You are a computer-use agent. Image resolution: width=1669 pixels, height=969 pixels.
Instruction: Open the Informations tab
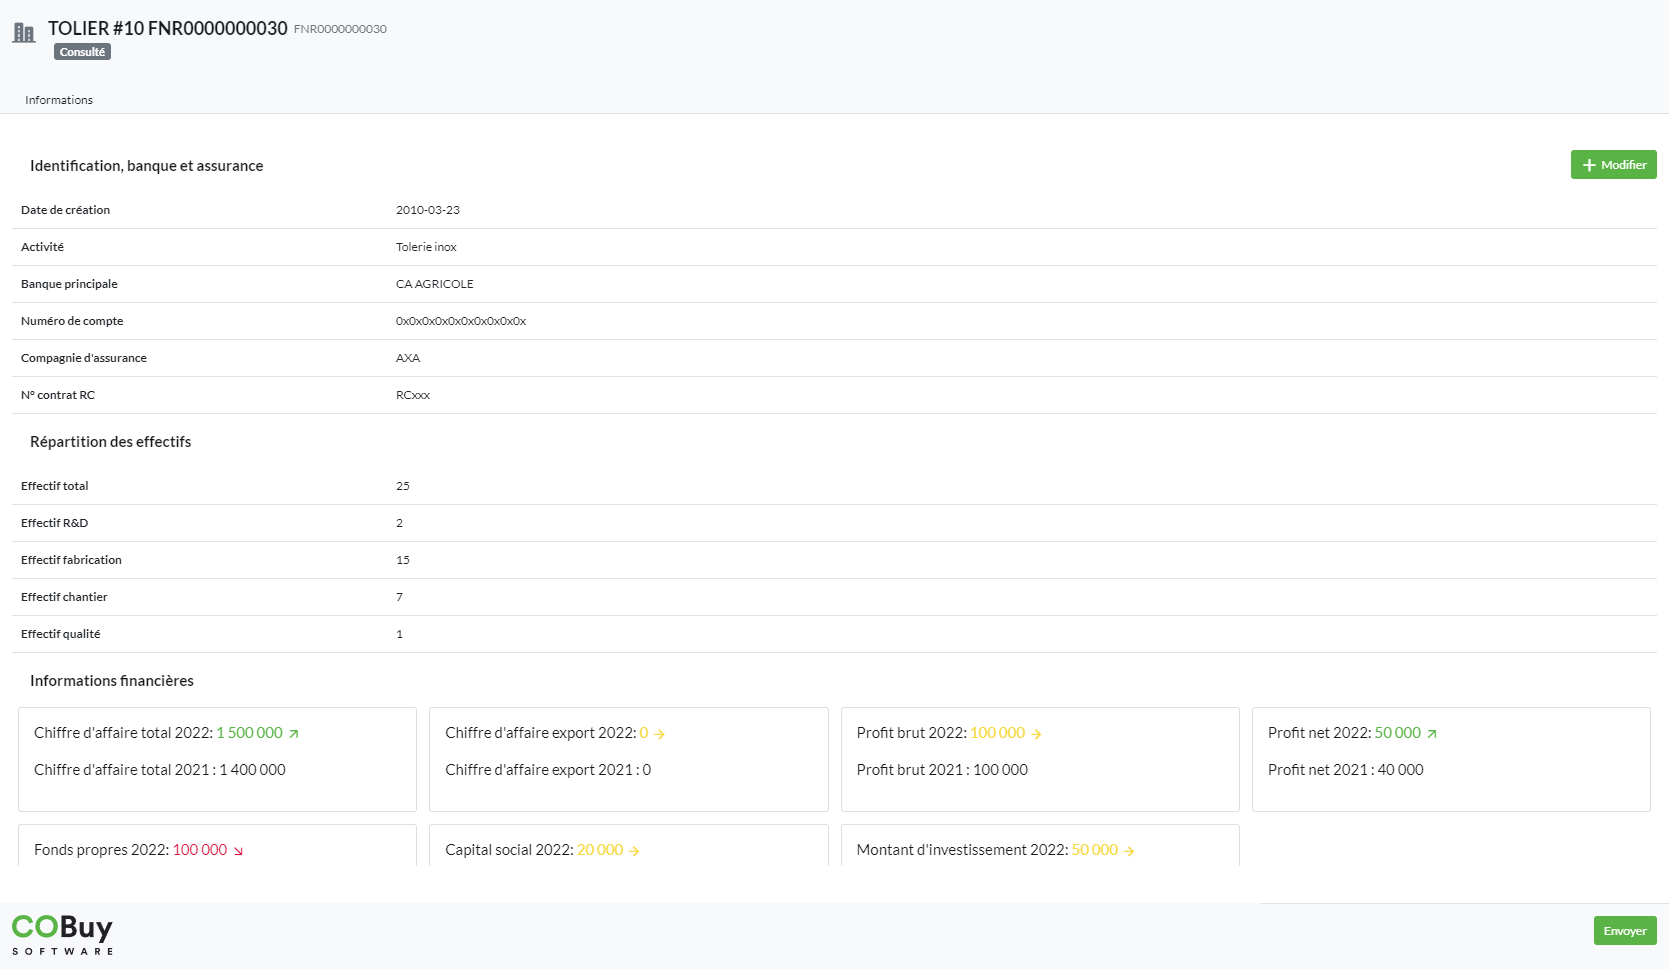[x=59, y=100]
